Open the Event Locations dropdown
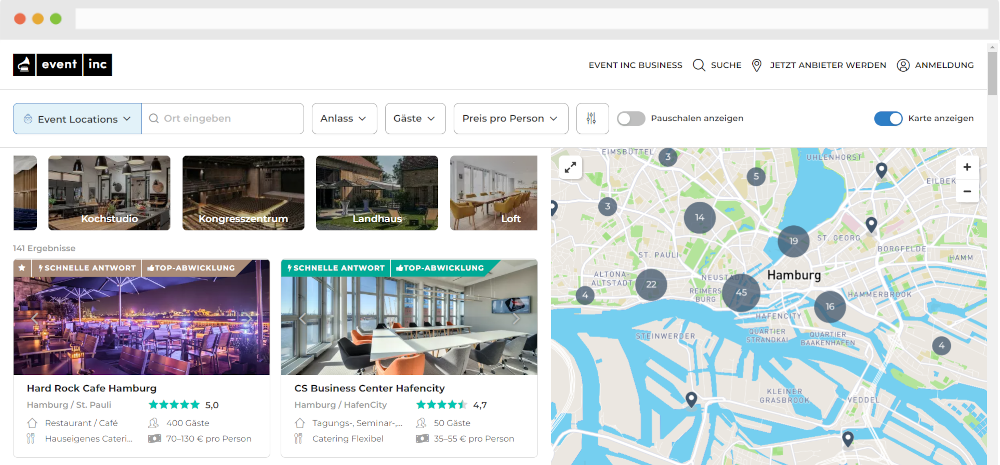1000x465 pixels. coord(77,119)
